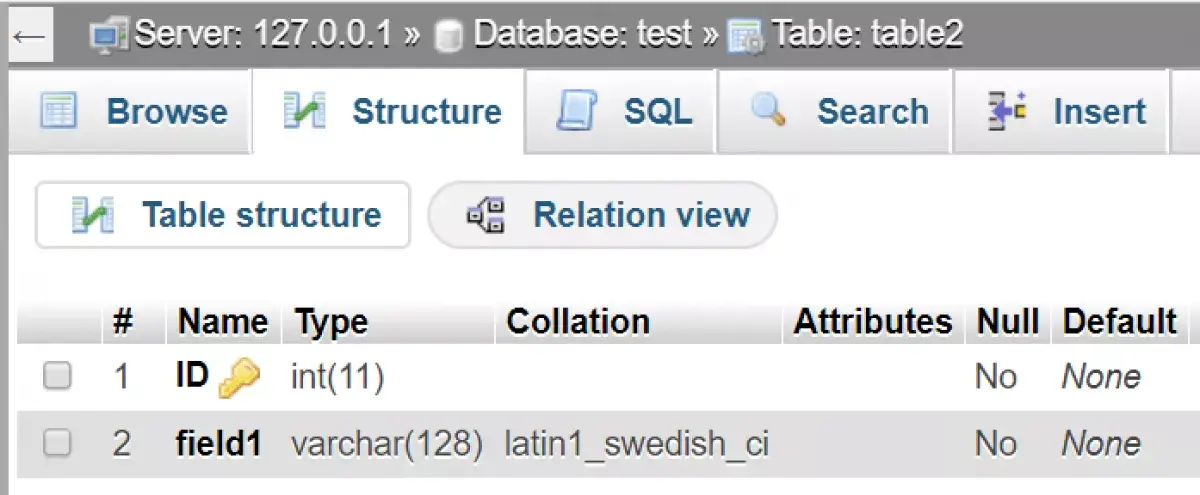Click the table icon in breadcrumb
This screenshot has width=1200, height=495.
(x=744, y=37)
